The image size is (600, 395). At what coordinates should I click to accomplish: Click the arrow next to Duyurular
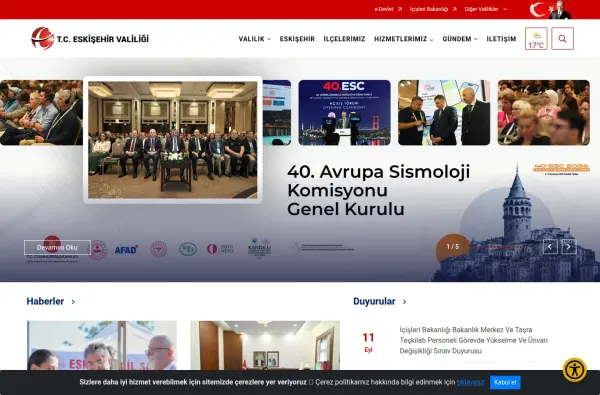pyautogui.click(x=404, y=302)
